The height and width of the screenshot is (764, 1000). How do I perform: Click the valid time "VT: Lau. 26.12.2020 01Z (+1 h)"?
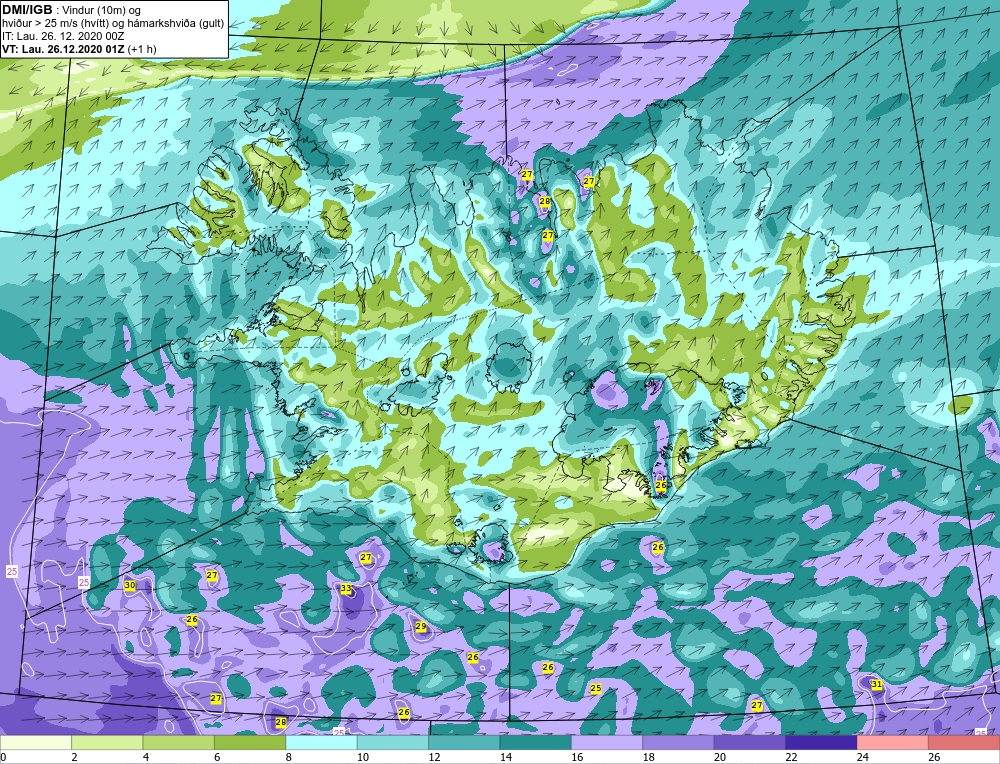point(78,48)
